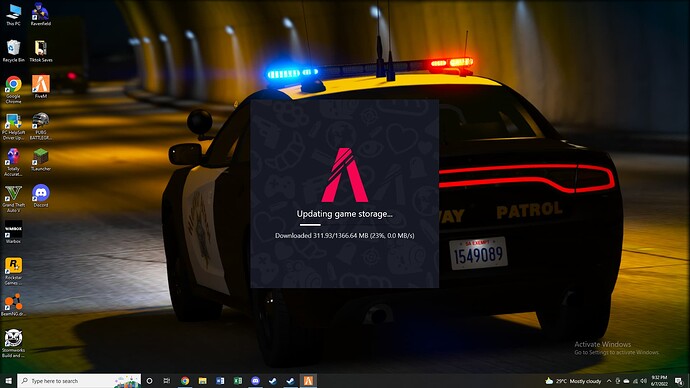
Task: Click the Type here to search box
Action: coord(79,381)
